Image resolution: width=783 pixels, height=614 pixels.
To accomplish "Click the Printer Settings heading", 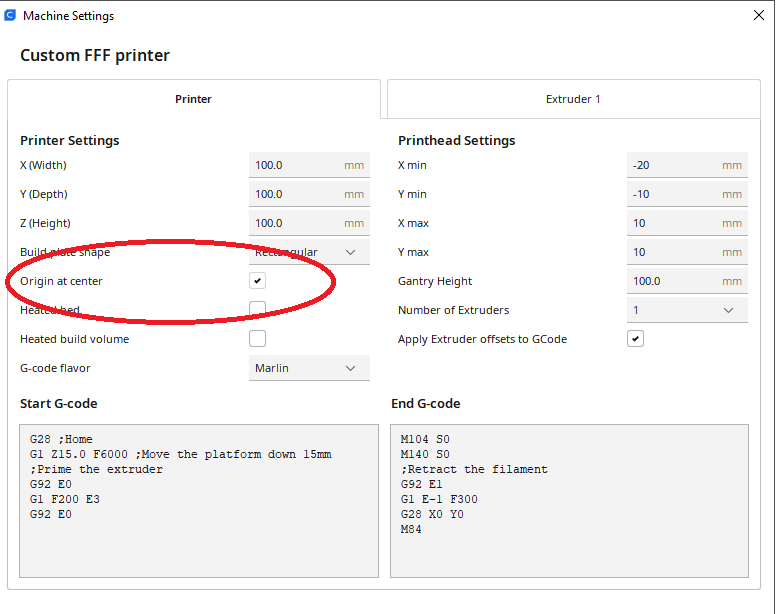I will [69, 141].
